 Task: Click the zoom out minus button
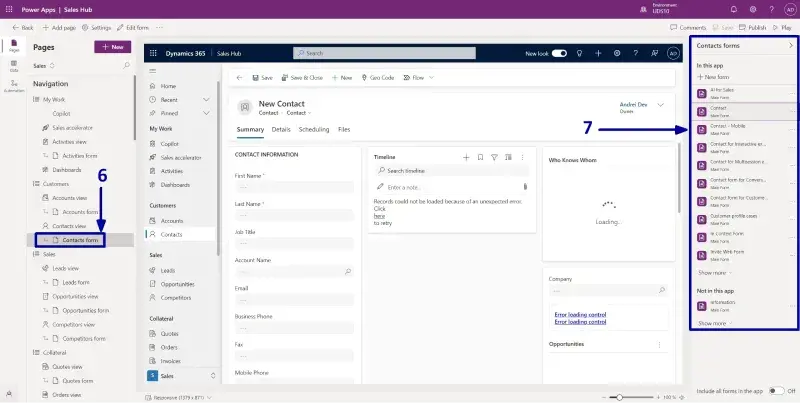(604, 397)
